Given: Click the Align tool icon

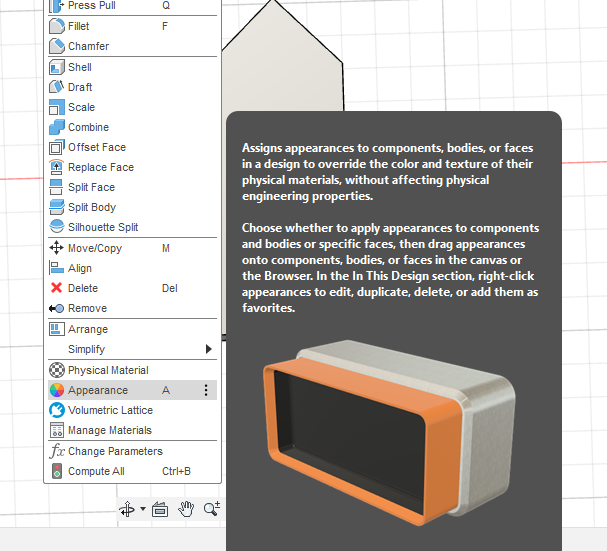Looking at the screenshot, I should click(x=57, y=268).
